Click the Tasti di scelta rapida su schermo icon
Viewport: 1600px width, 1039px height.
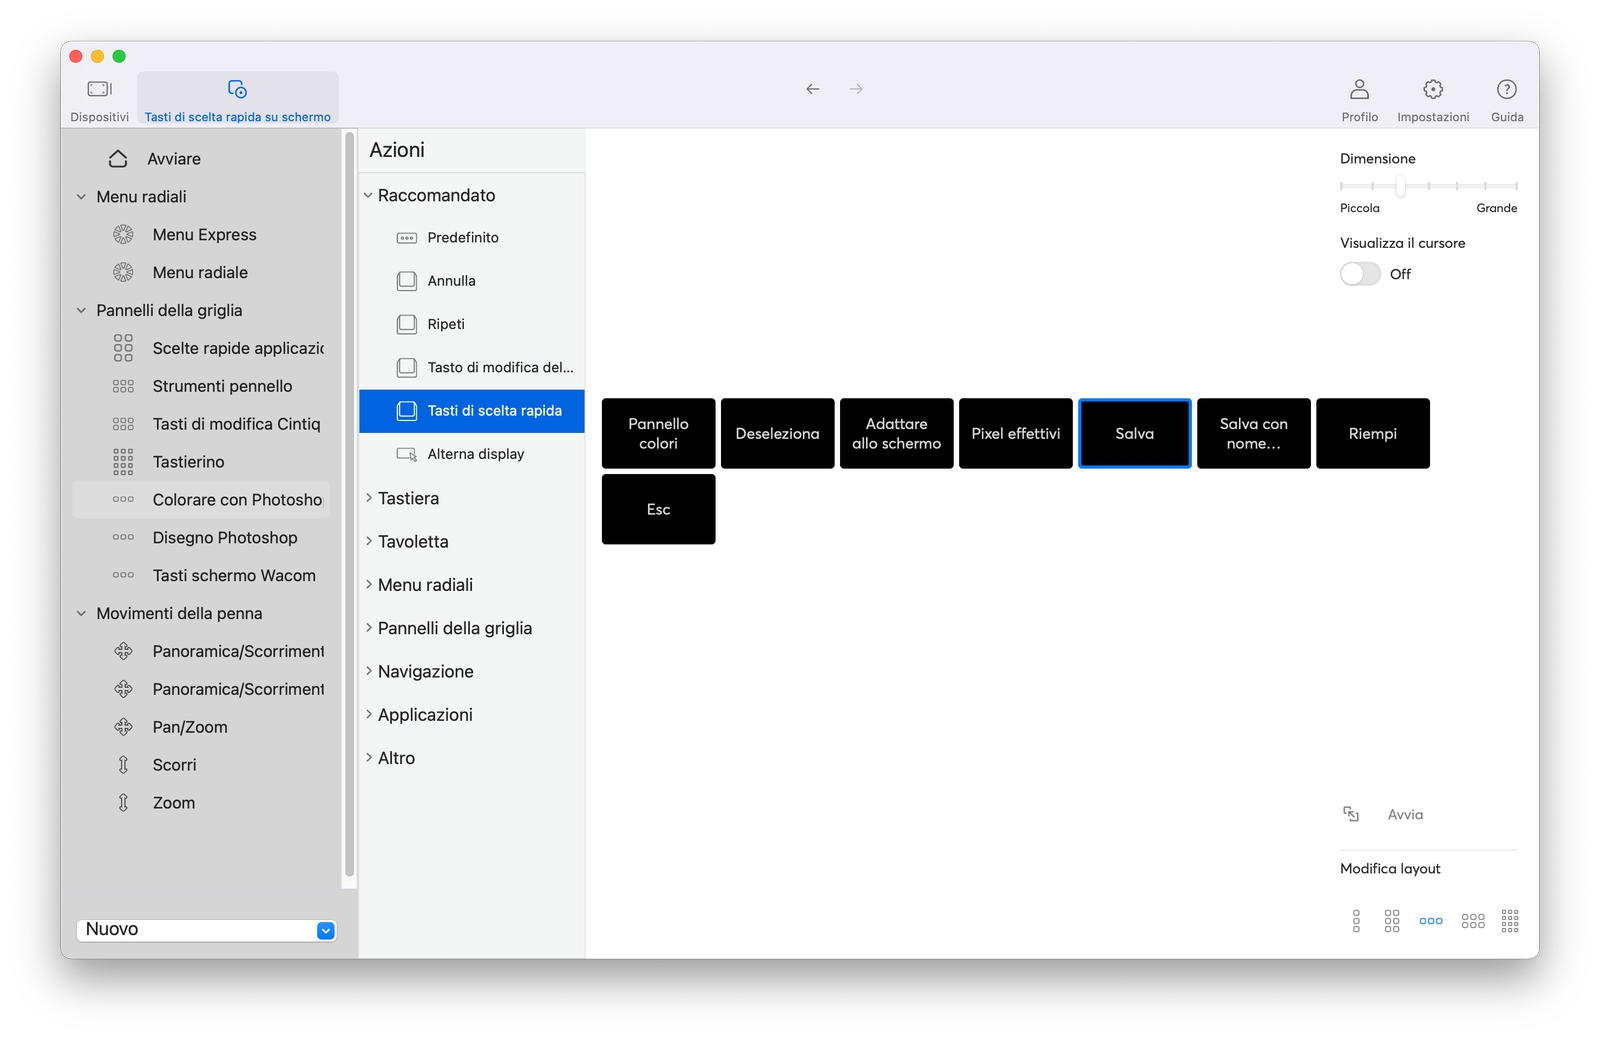237,89
